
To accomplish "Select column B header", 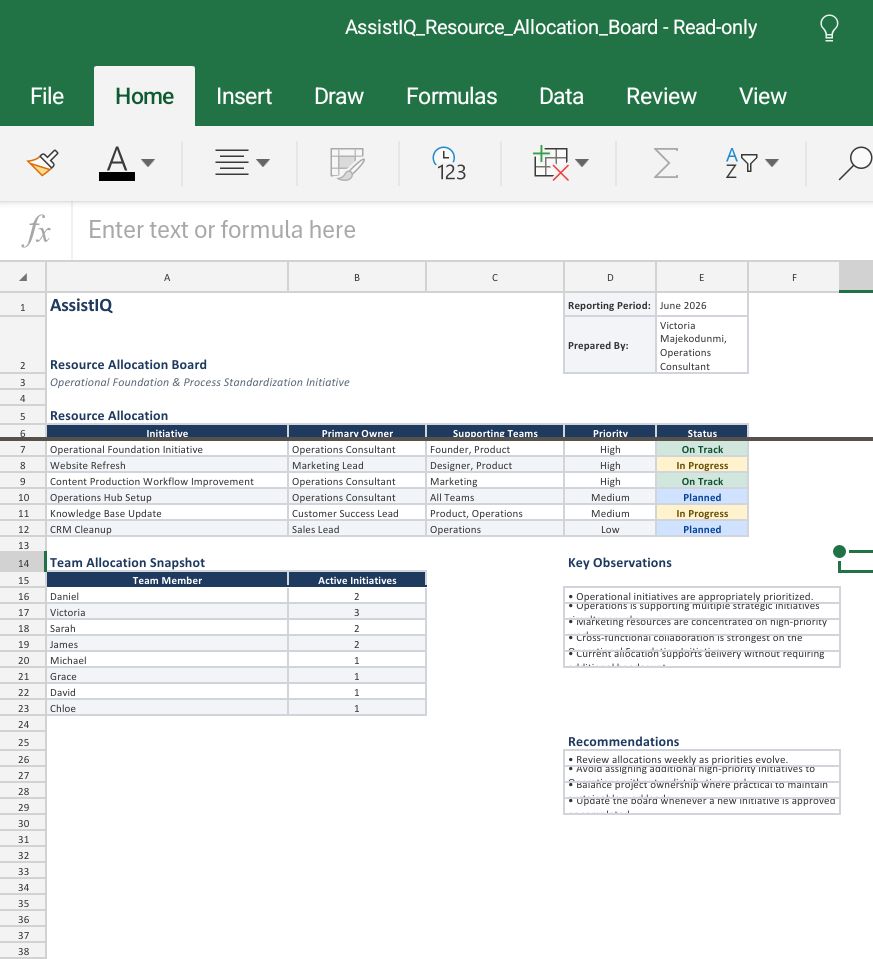I will 357,278.
